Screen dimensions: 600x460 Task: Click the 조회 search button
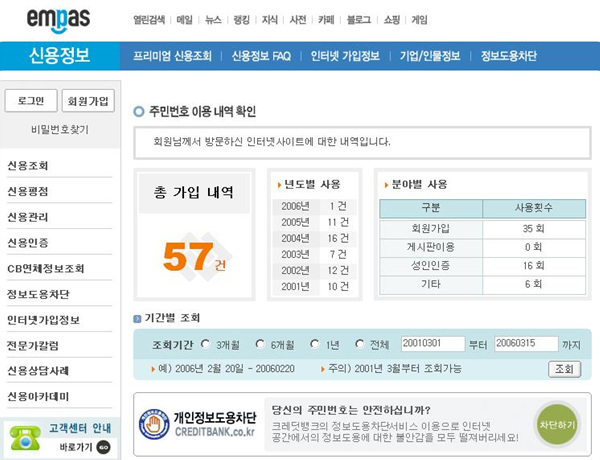point(563,369)
